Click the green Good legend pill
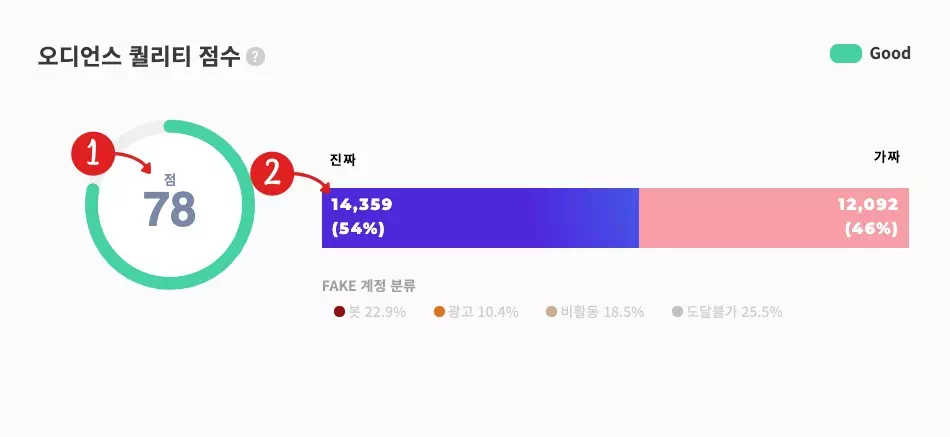Image resolution: width=950 pixels, height=437 pixels. [846, 53]
